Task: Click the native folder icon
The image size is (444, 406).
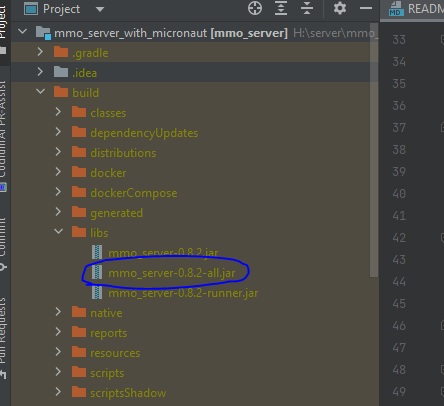Action: [79, 312]
